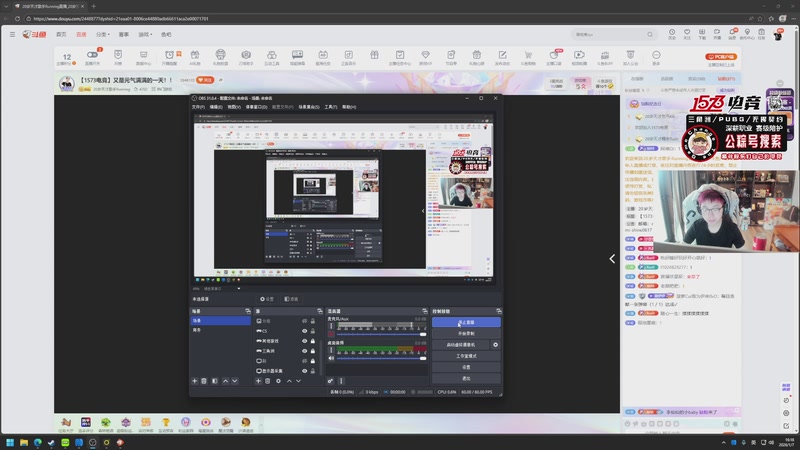
Task: Move scene up using Scenes panel arrow
Action: pos(226,381)
